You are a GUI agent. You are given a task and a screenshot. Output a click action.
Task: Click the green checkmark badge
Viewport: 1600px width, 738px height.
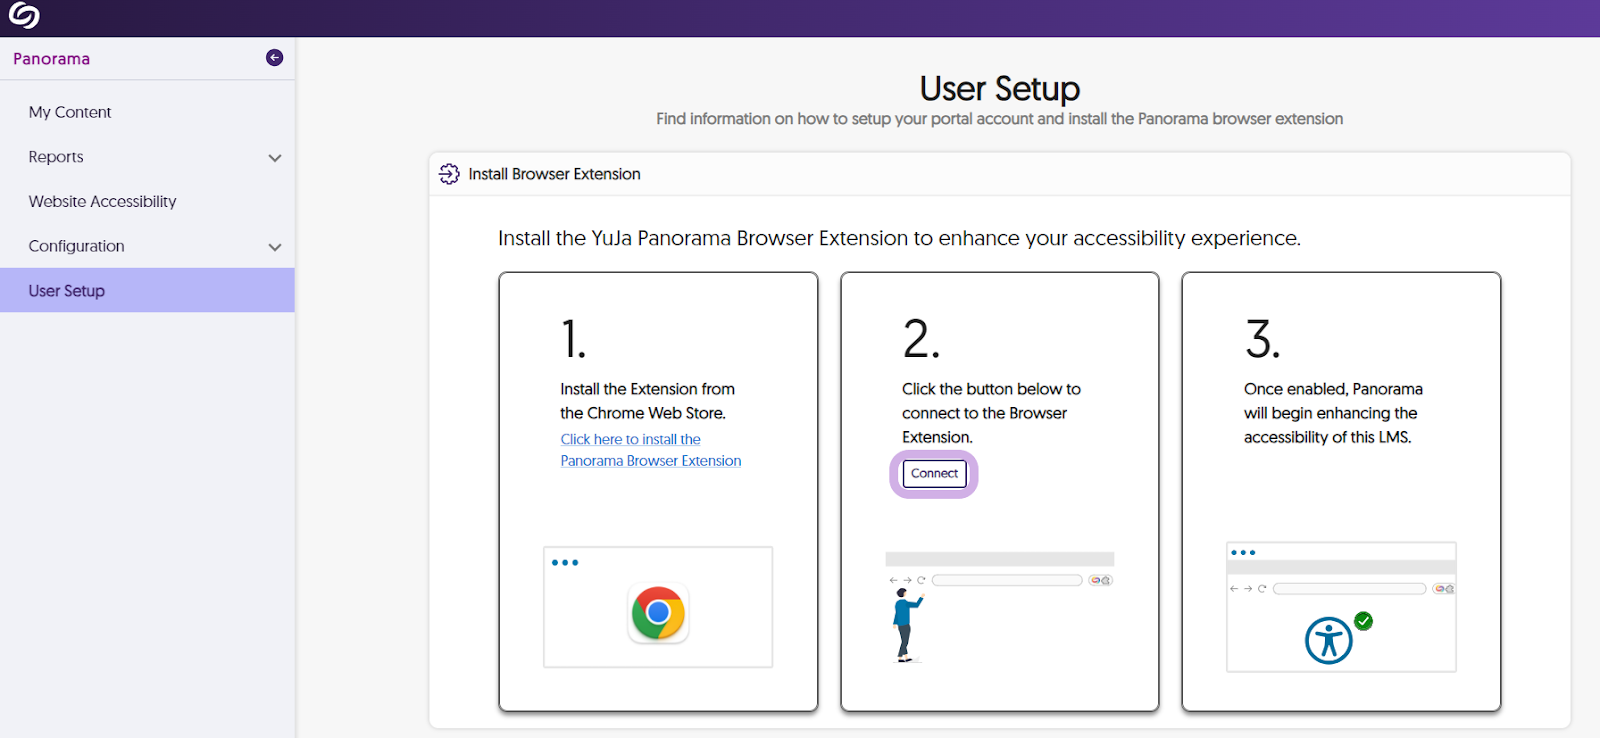(x=1364, y=621)
